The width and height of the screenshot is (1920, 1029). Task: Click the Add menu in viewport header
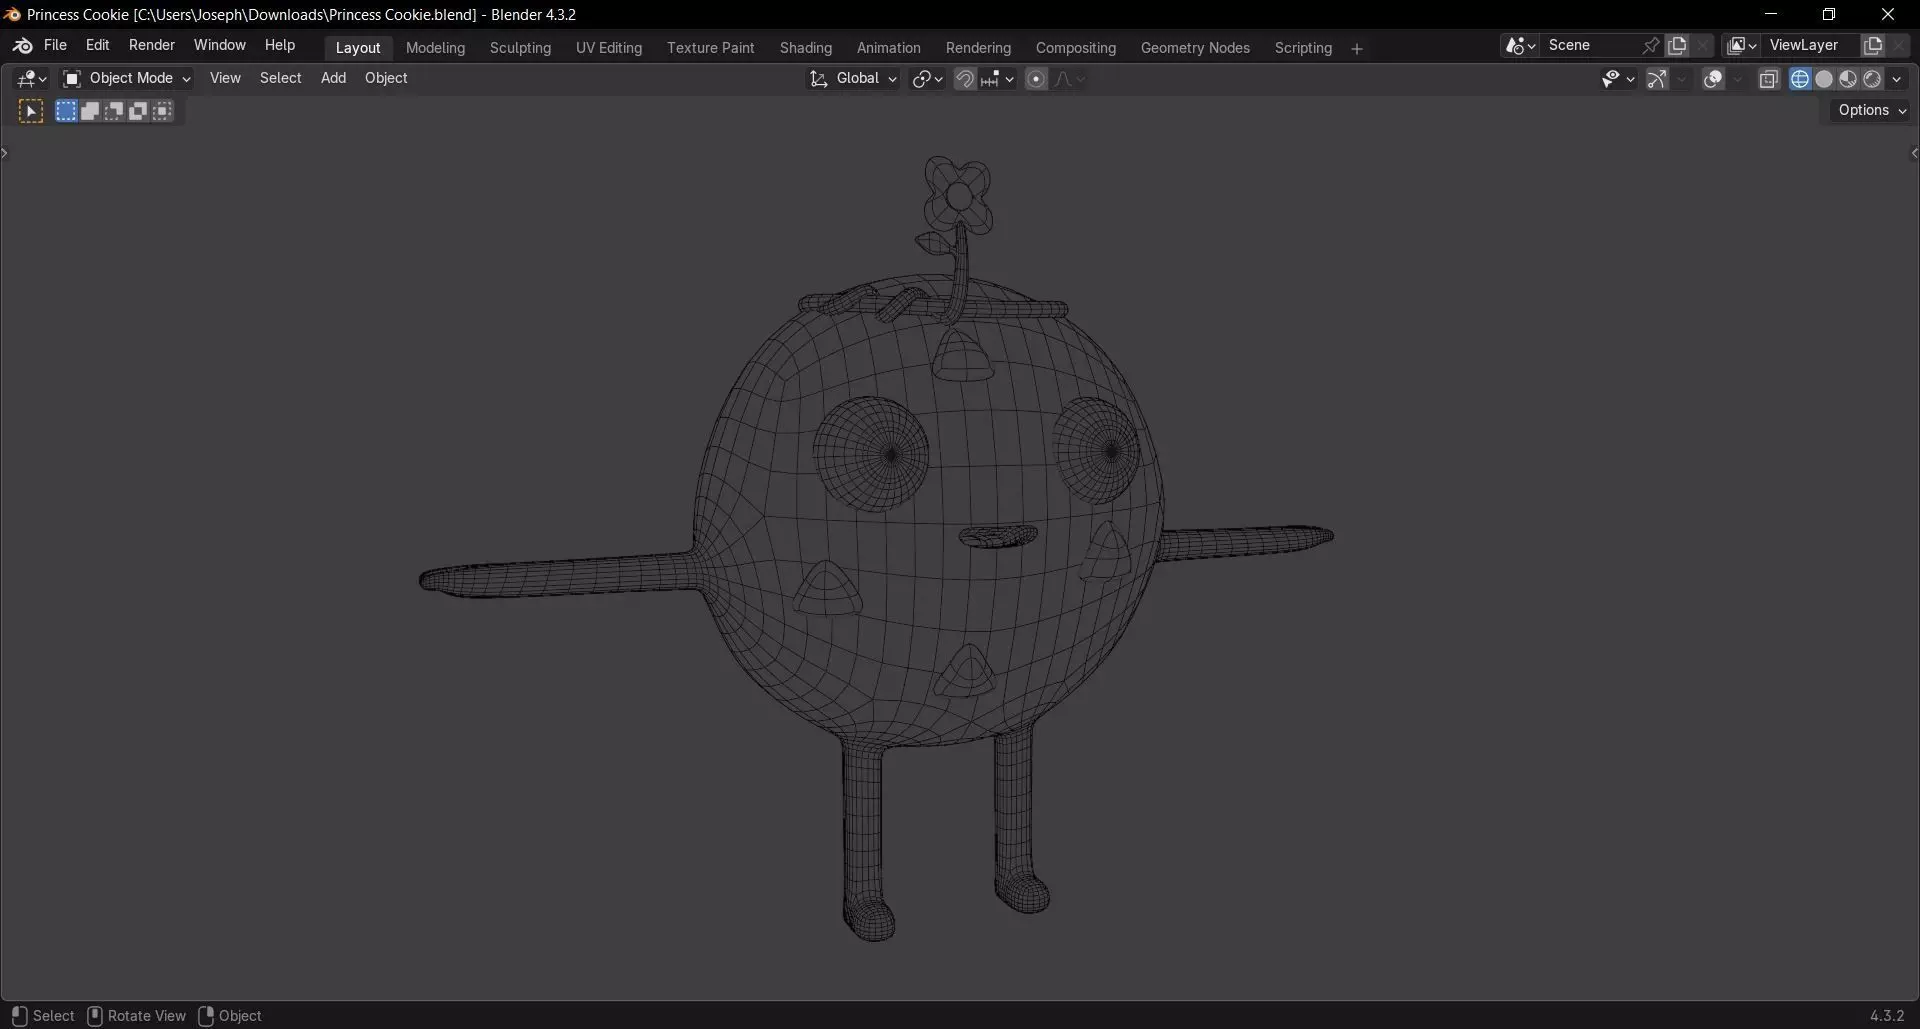(x=333, y=78)
